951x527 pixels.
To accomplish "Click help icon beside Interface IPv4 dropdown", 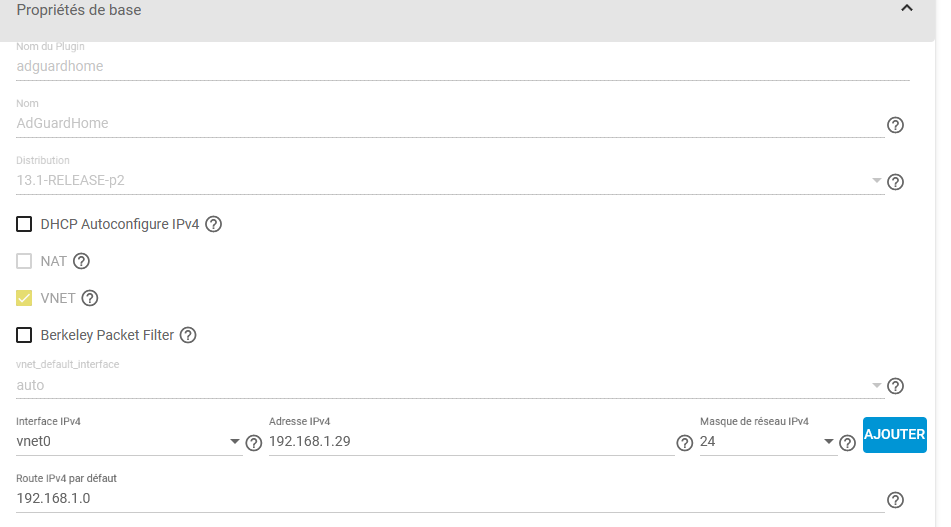I will pos(254,443).
